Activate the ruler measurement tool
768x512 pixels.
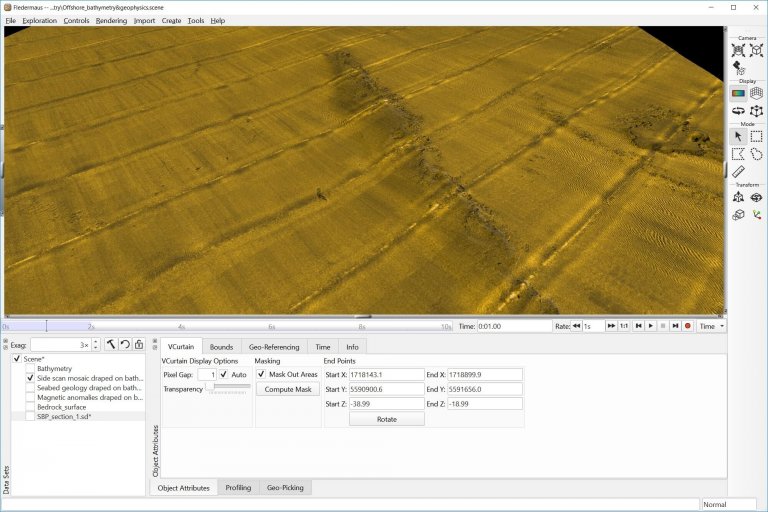(x=738, y=171)
